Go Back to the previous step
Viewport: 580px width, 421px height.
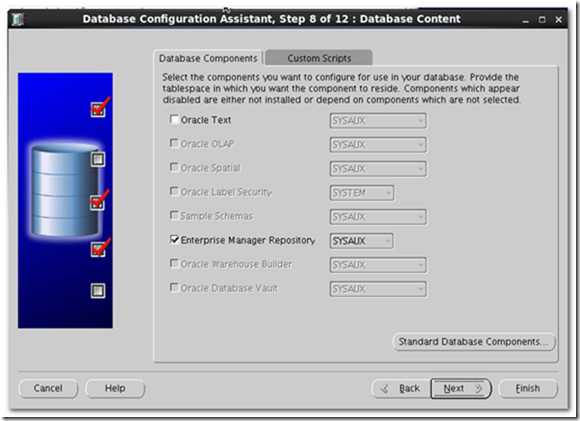point(401,388)
